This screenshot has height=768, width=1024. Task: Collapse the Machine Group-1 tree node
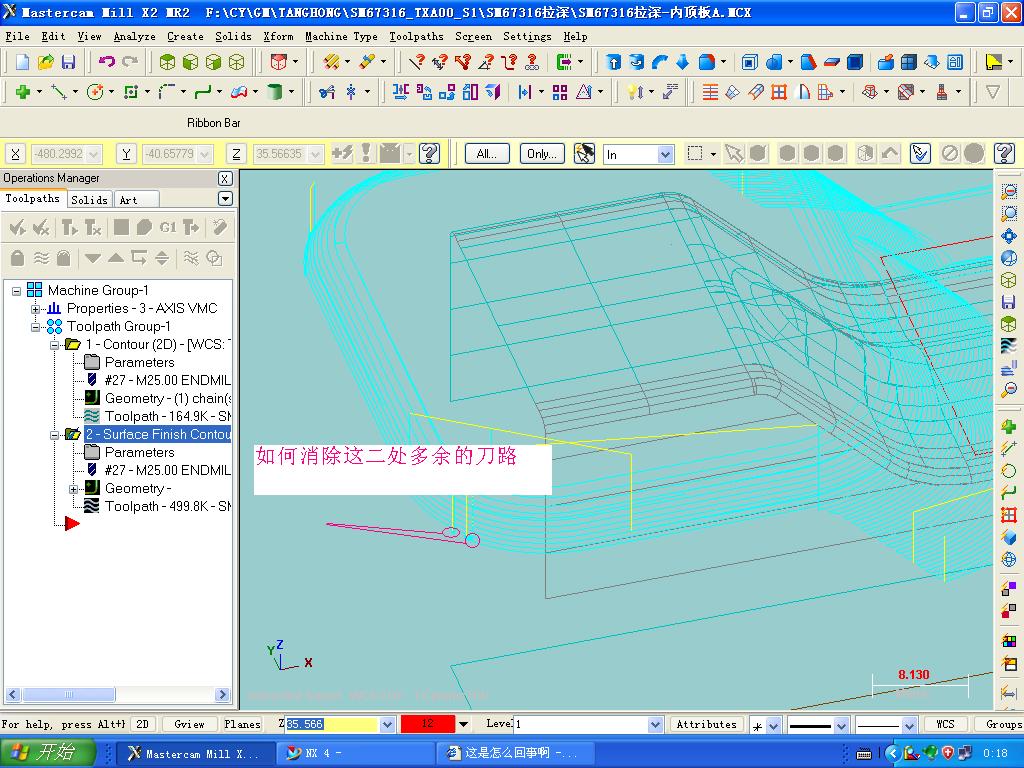[x=17, y=291]
